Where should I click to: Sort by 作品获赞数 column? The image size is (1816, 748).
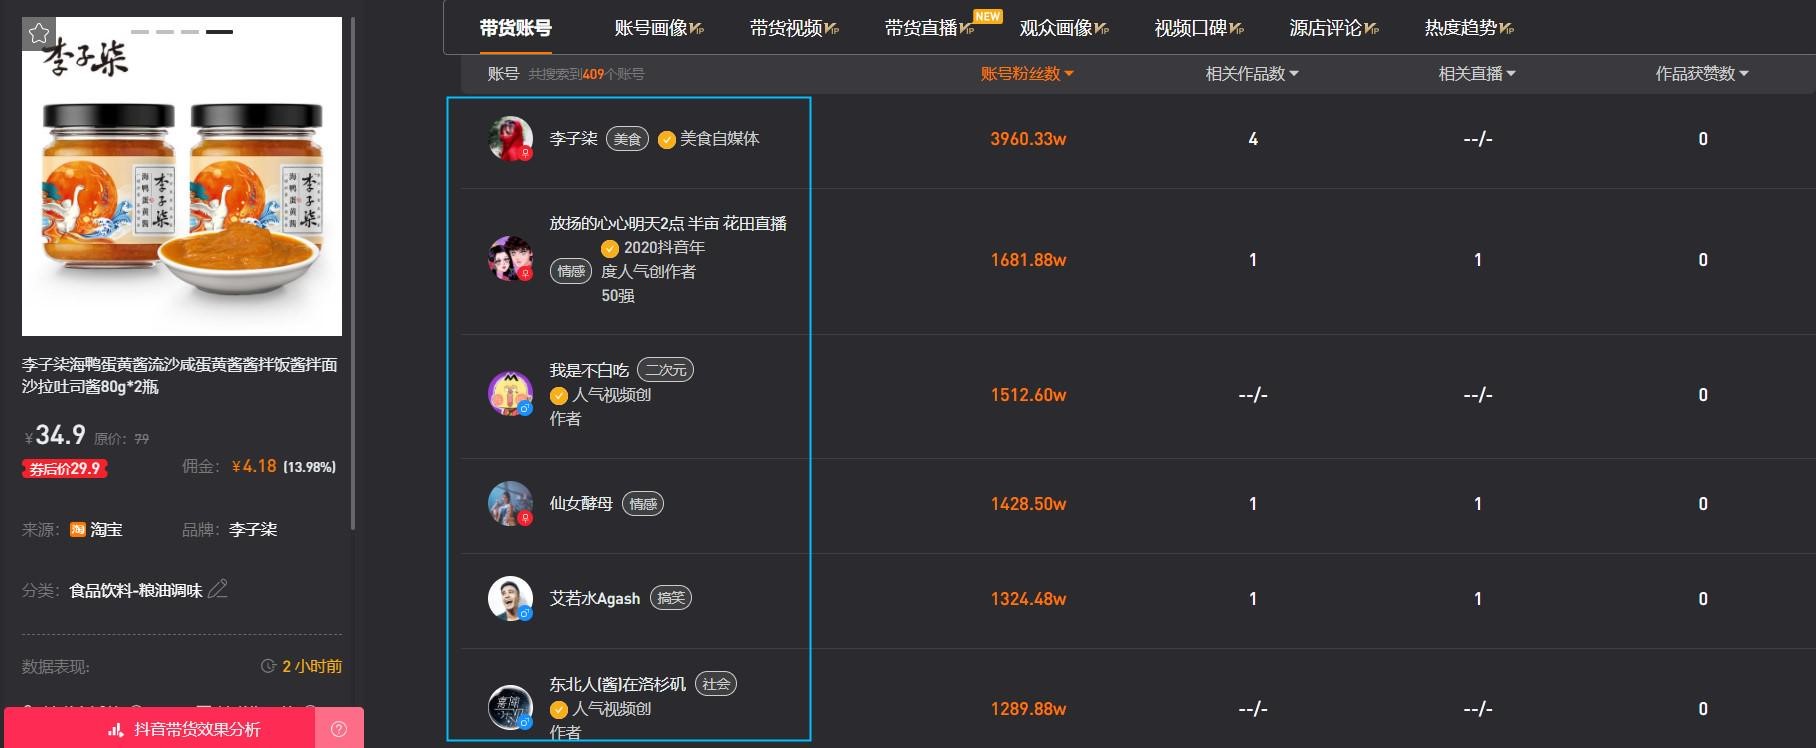point(1701,74)
